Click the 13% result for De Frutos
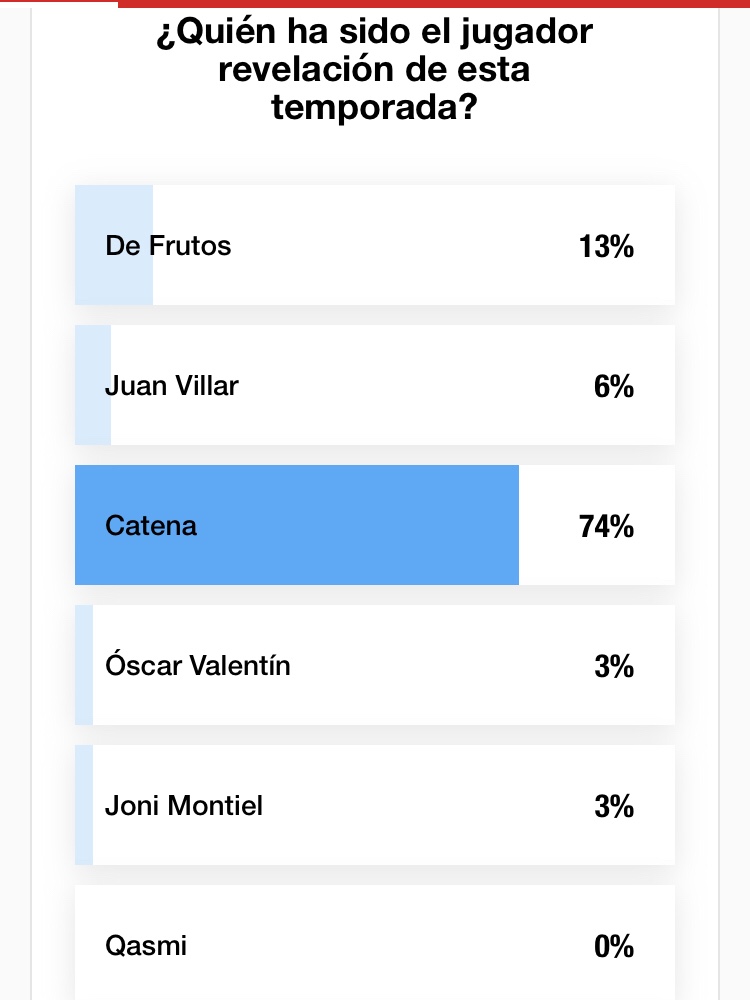This screenshot has width=750, height=1000. [x=606, y=246]
